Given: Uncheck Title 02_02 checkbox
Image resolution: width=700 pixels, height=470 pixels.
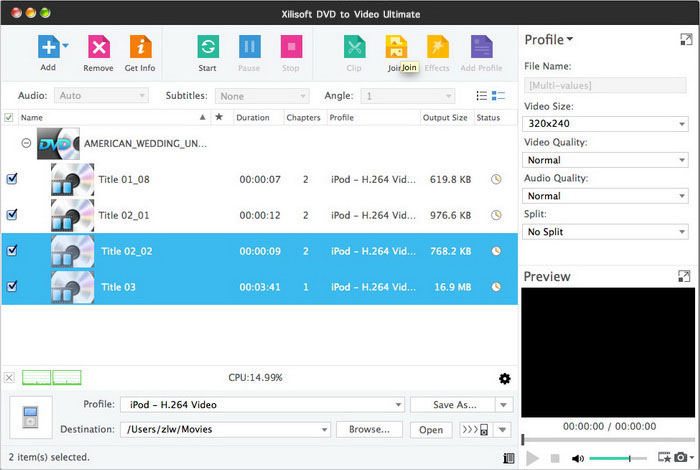Looking at the screenshot, I should tap(12, 250).
